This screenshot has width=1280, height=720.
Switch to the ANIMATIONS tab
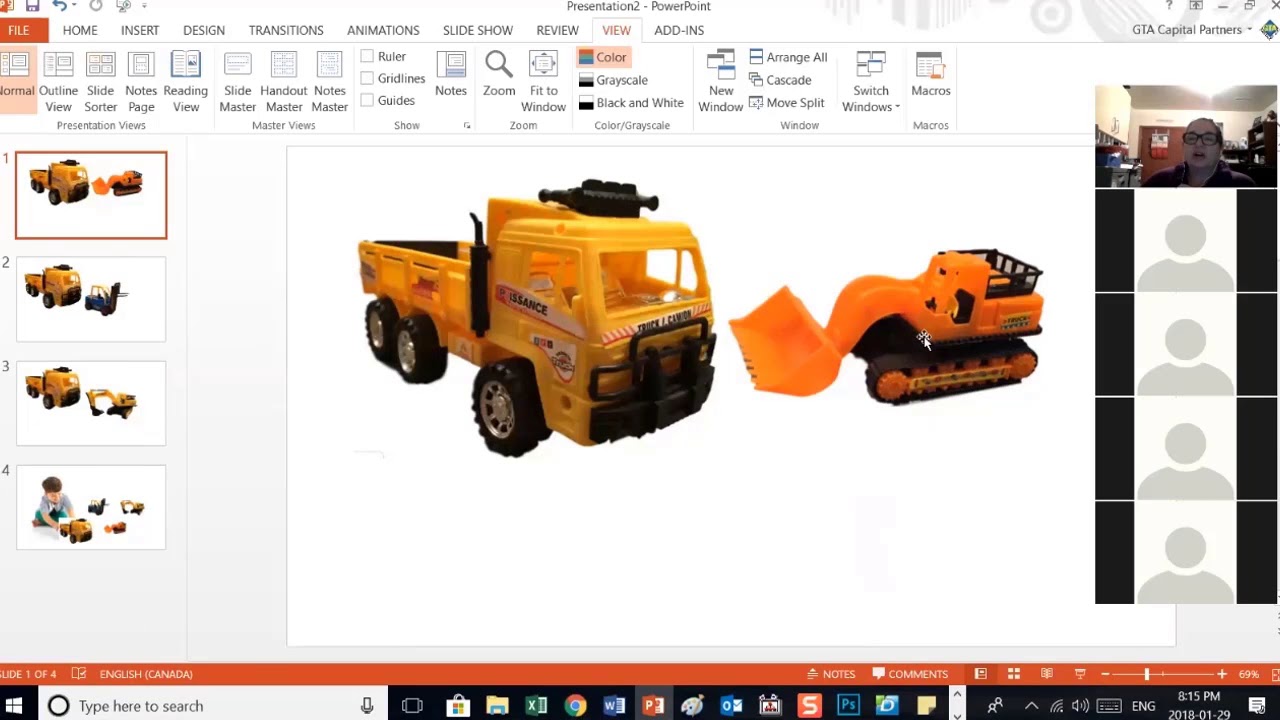383,31
